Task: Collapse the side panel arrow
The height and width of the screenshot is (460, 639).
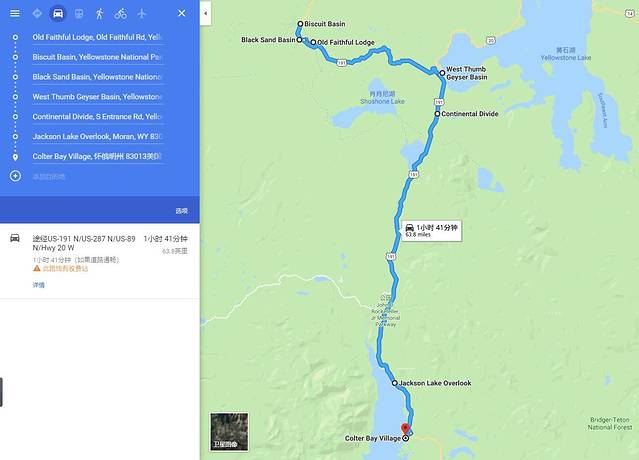Action: click(205, 13)
